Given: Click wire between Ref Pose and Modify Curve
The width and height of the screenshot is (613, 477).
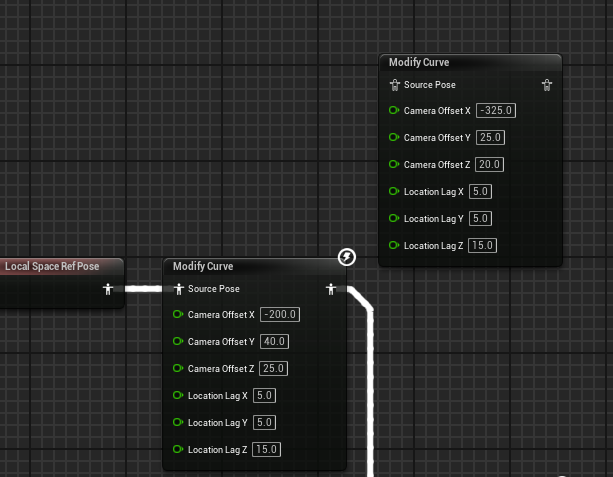Looking at the screenshot, I should pyautogui.click(x=143, y=289).
